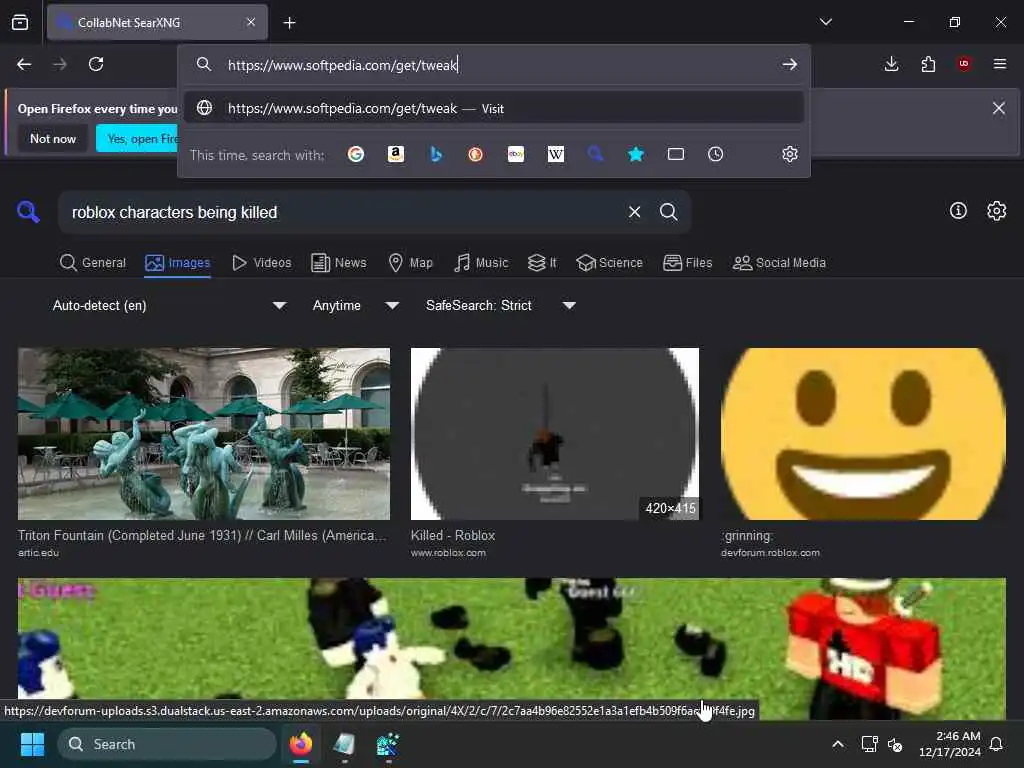Click the SearXNG logo magnifier

pos(28,212)
